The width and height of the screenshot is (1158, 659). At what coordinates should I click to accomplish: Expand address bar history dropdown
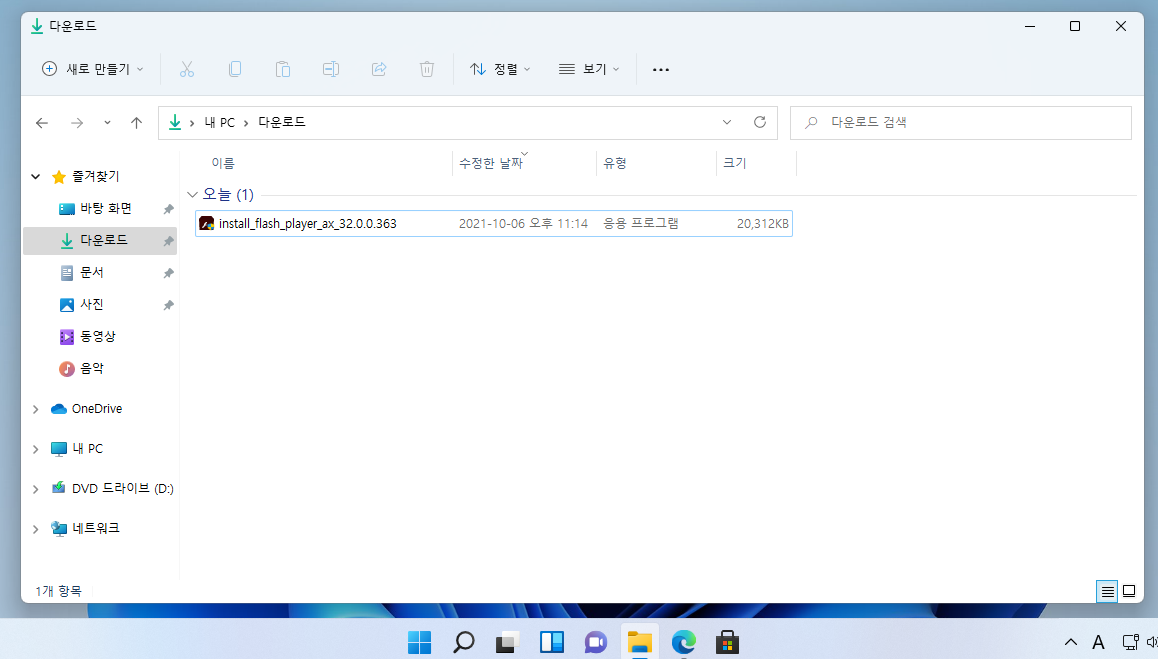[727, 122]
